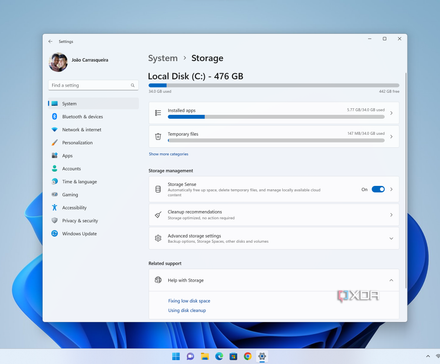440x364 pixels.
Task: Click the Settings window scrollbar
Action: coord(405,180)
